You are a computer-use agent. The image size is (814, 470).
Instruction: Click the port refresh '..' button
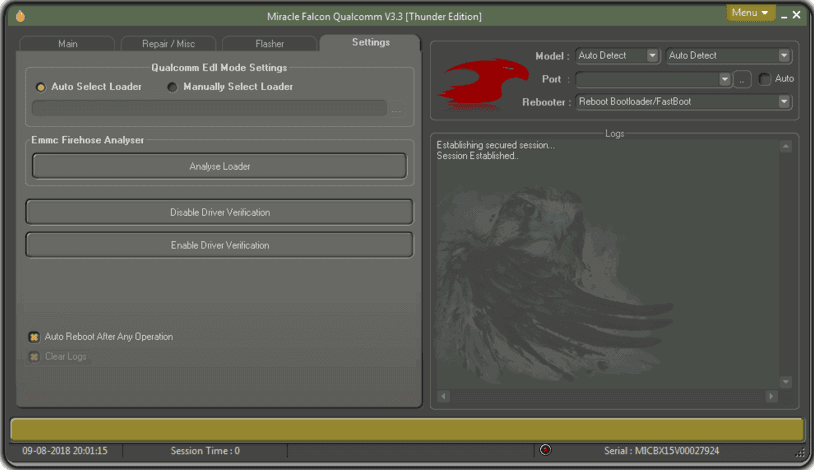coord(742,79)
